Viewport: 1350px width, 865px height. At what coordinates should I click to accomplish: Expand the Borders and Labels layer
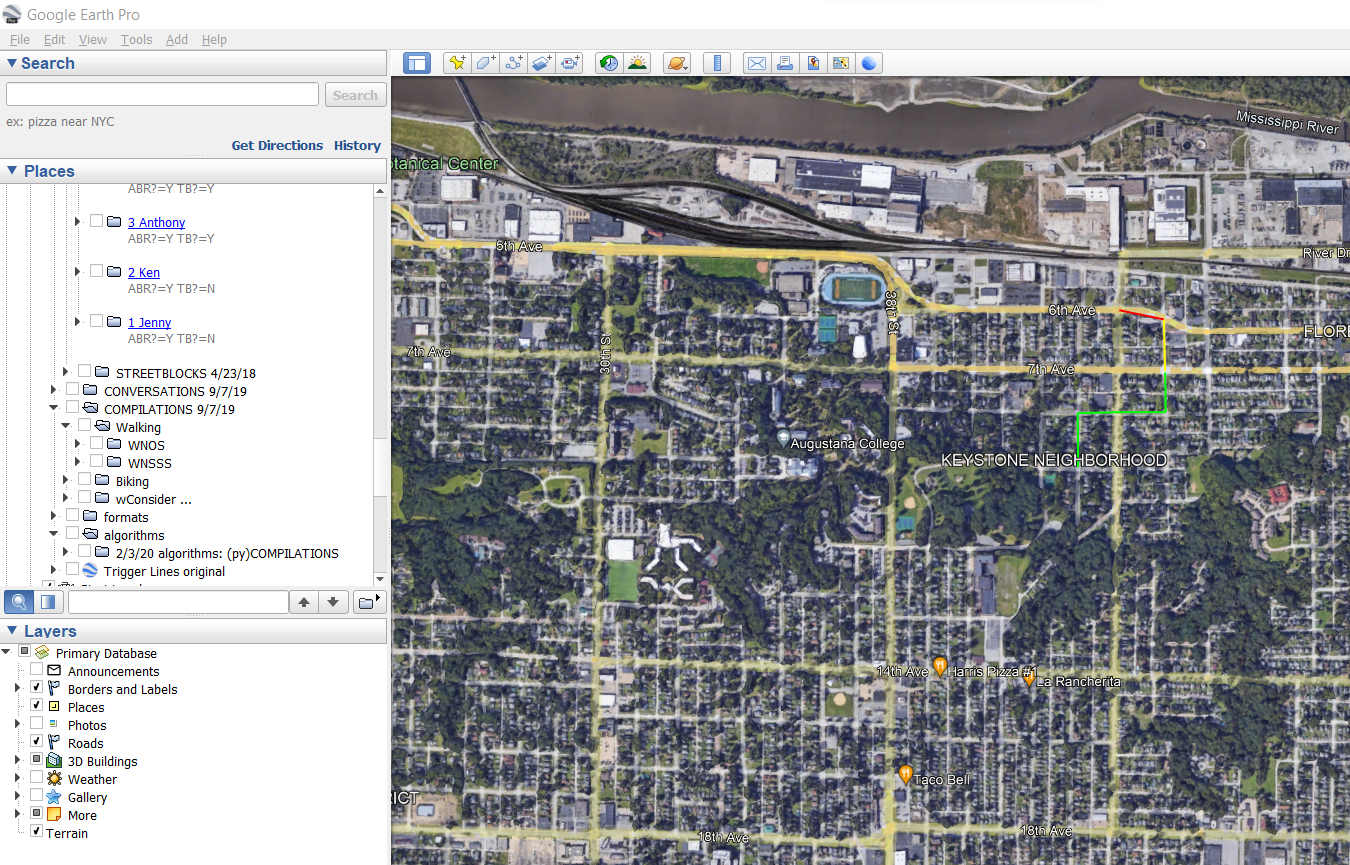coord(17,689)
